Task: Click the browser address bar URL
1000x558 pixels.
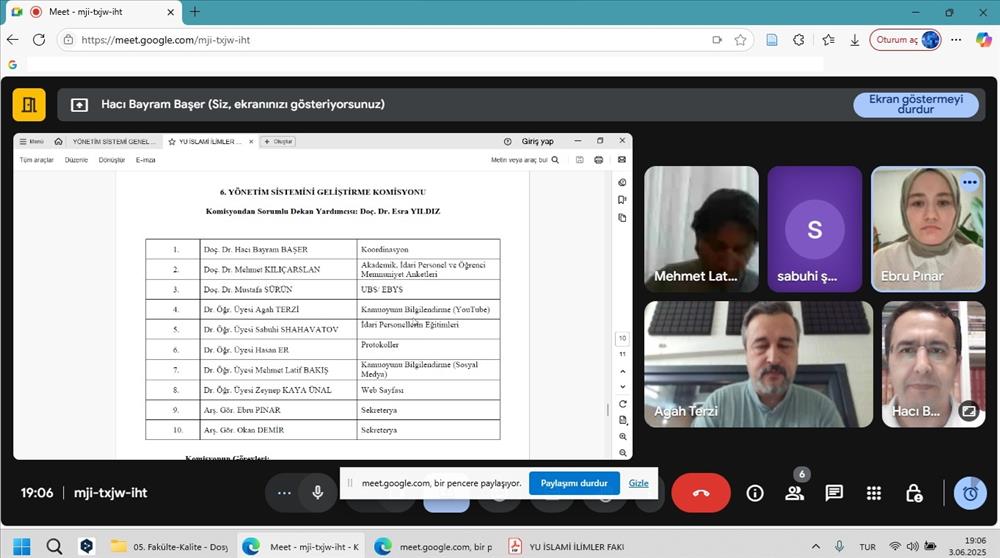Action: pos(166,40)
